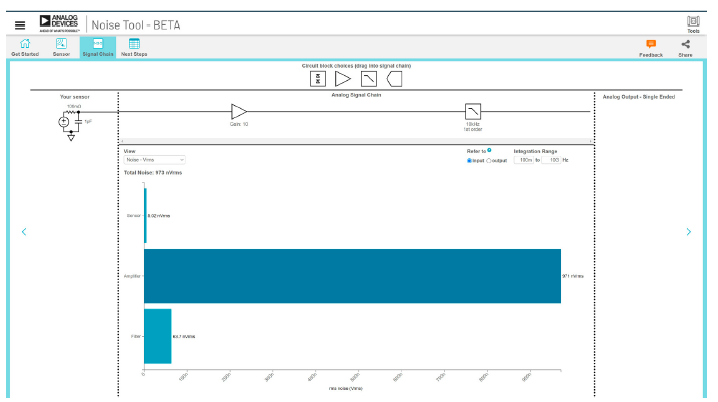
Task: Open the View dropdown
Action: click(154, 160)
